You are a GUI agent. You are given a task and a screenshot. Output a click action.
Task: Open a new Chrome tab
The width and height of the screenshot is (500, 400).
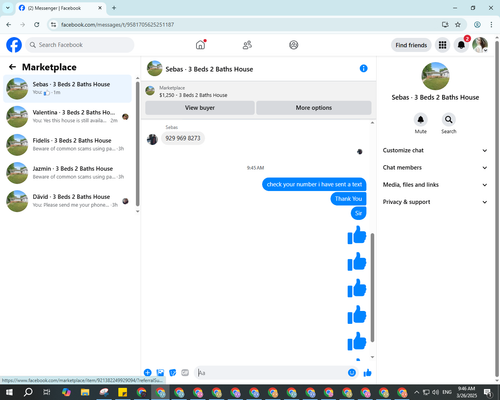114,8
